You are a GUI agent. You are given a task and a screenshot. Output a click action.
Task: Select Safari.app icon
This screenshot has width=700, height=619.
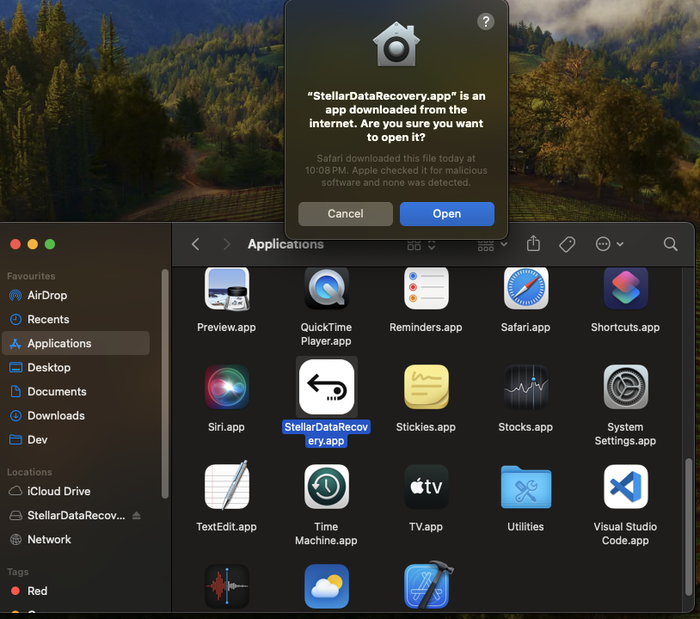click(526, 288)
